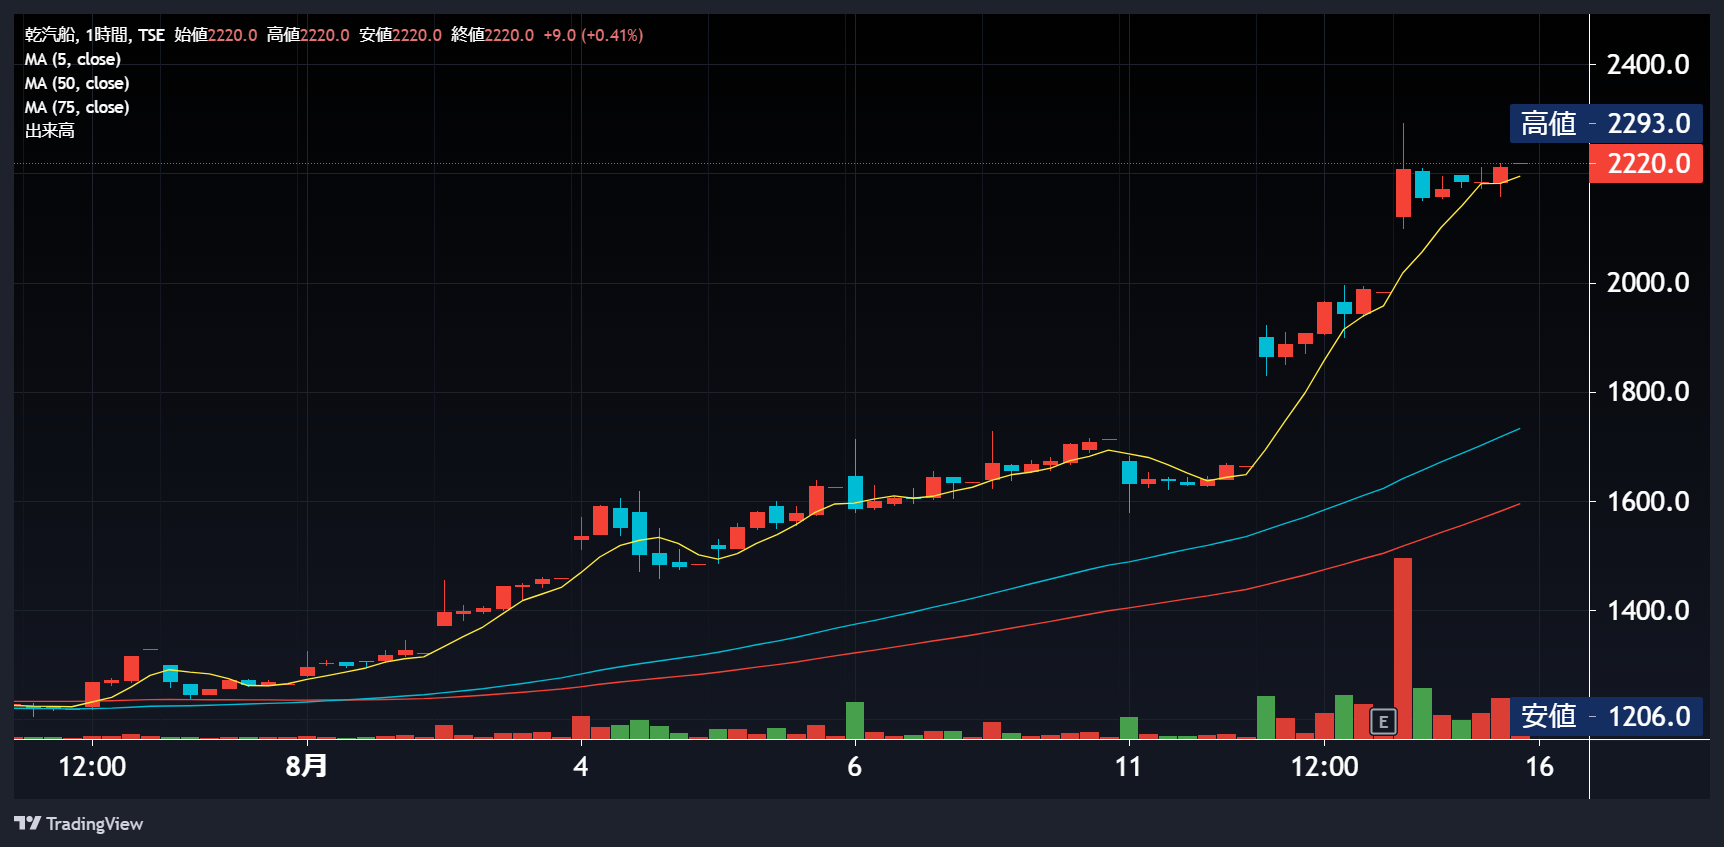Click the TradingView text link
This screenshot has height=847, width=1724.
click(x=95, y=824)
